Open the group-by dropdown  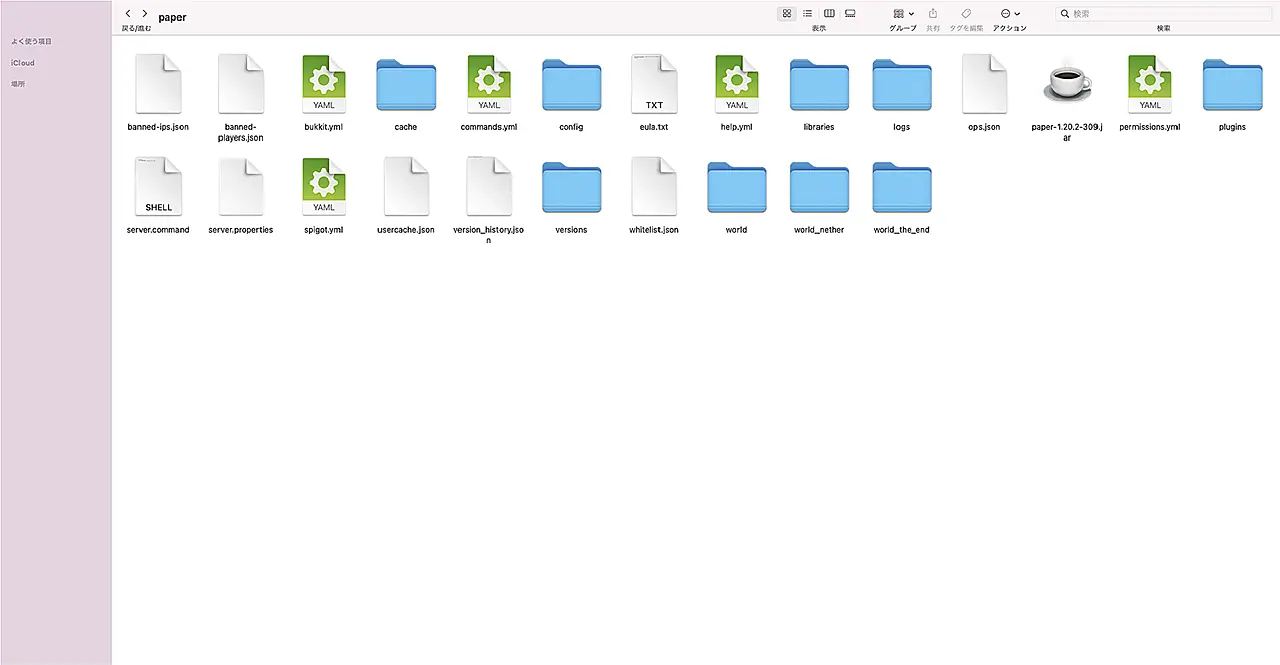coord(903,14)
